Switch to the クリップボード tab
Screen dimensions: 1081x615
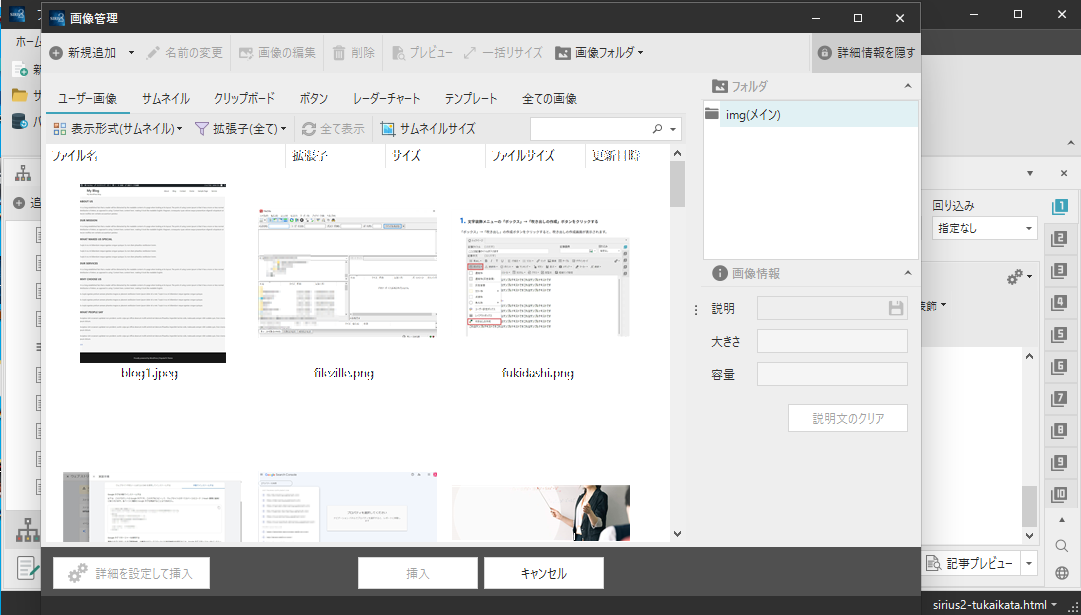tap(244, 99)
